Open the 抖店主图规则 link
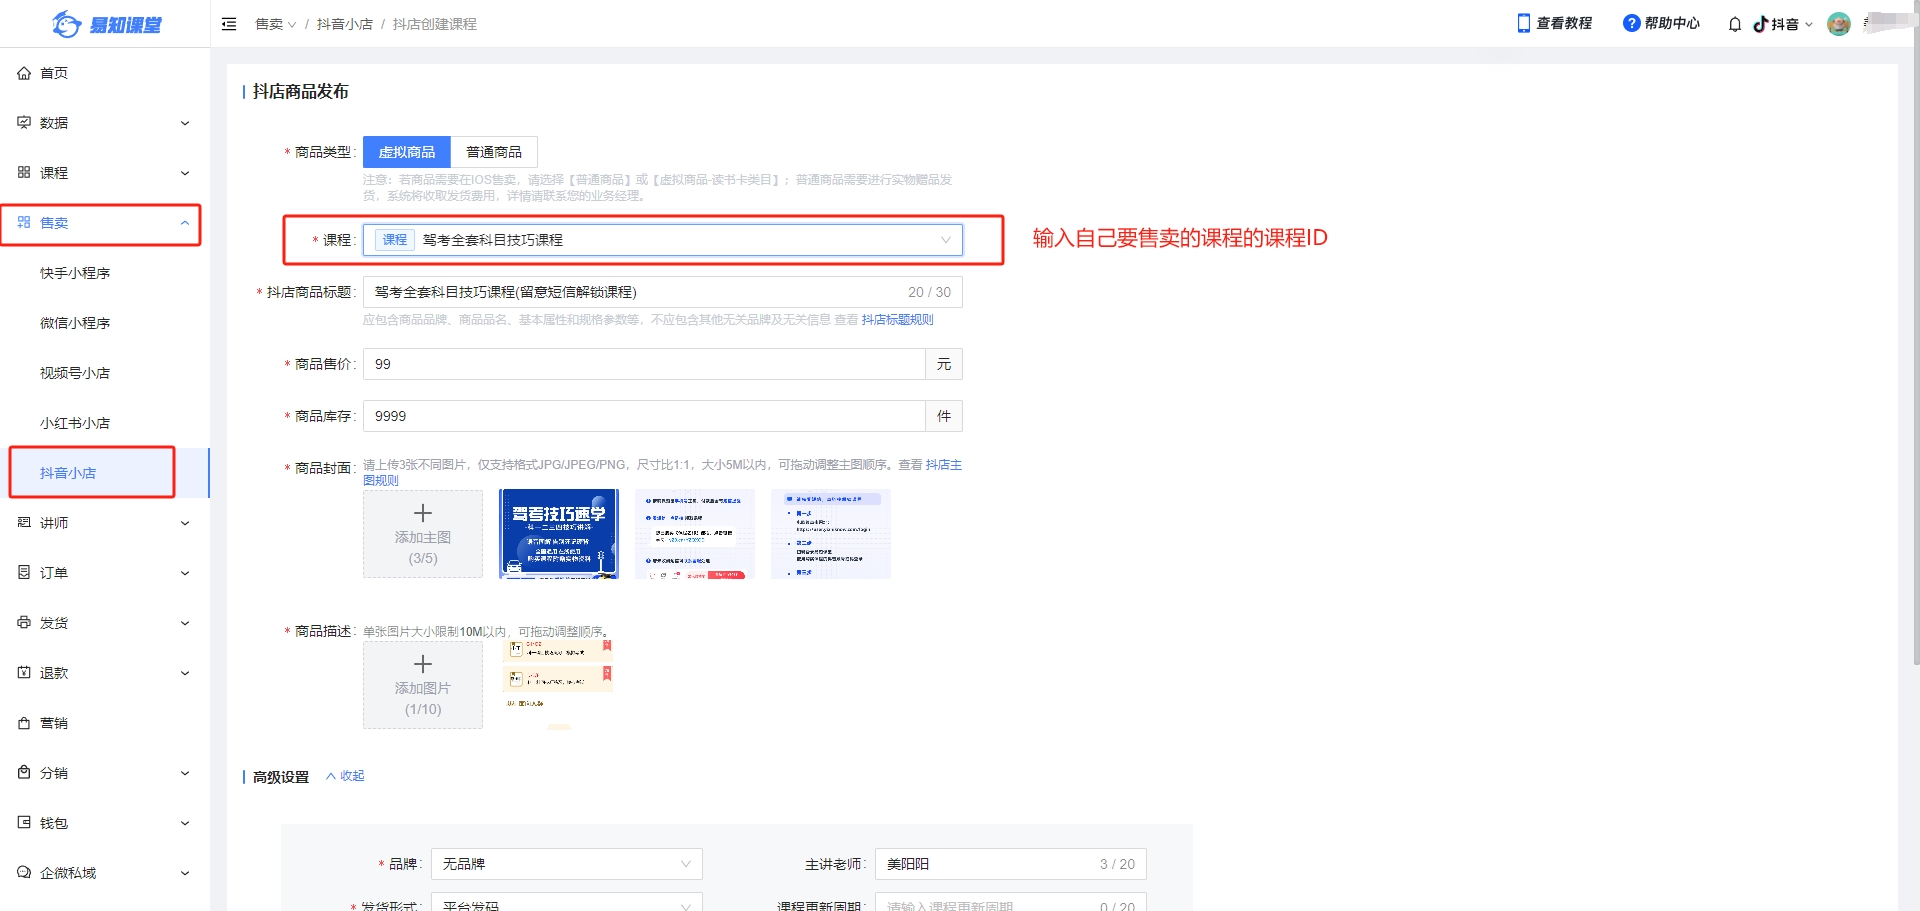This screenshot has width=1920, height=911. tap(943, 465)
